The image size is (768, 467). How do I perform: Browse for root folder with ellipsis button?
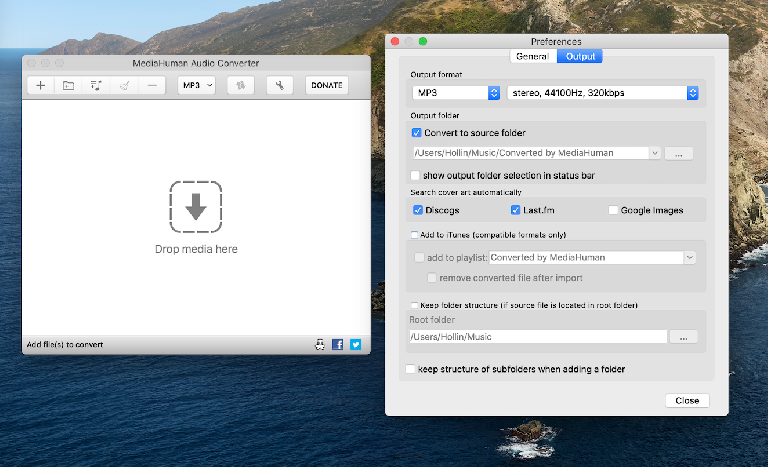[683, 337]
